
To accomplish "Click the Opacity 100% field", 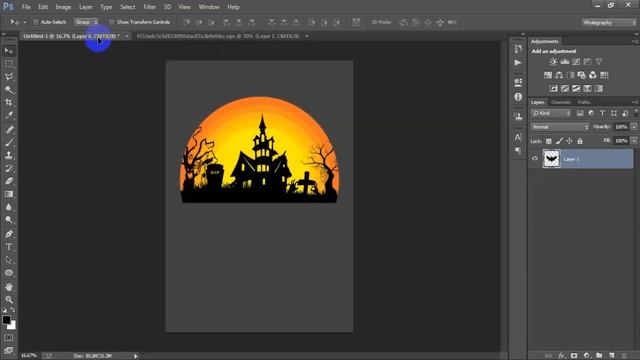I will tap(621, 127).
